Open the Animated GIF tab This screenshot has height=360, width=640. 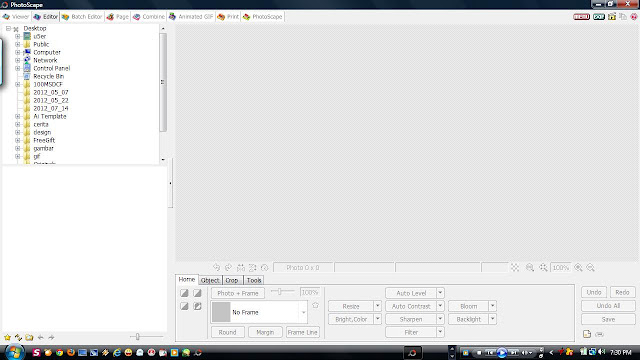[x=191, y=17]
